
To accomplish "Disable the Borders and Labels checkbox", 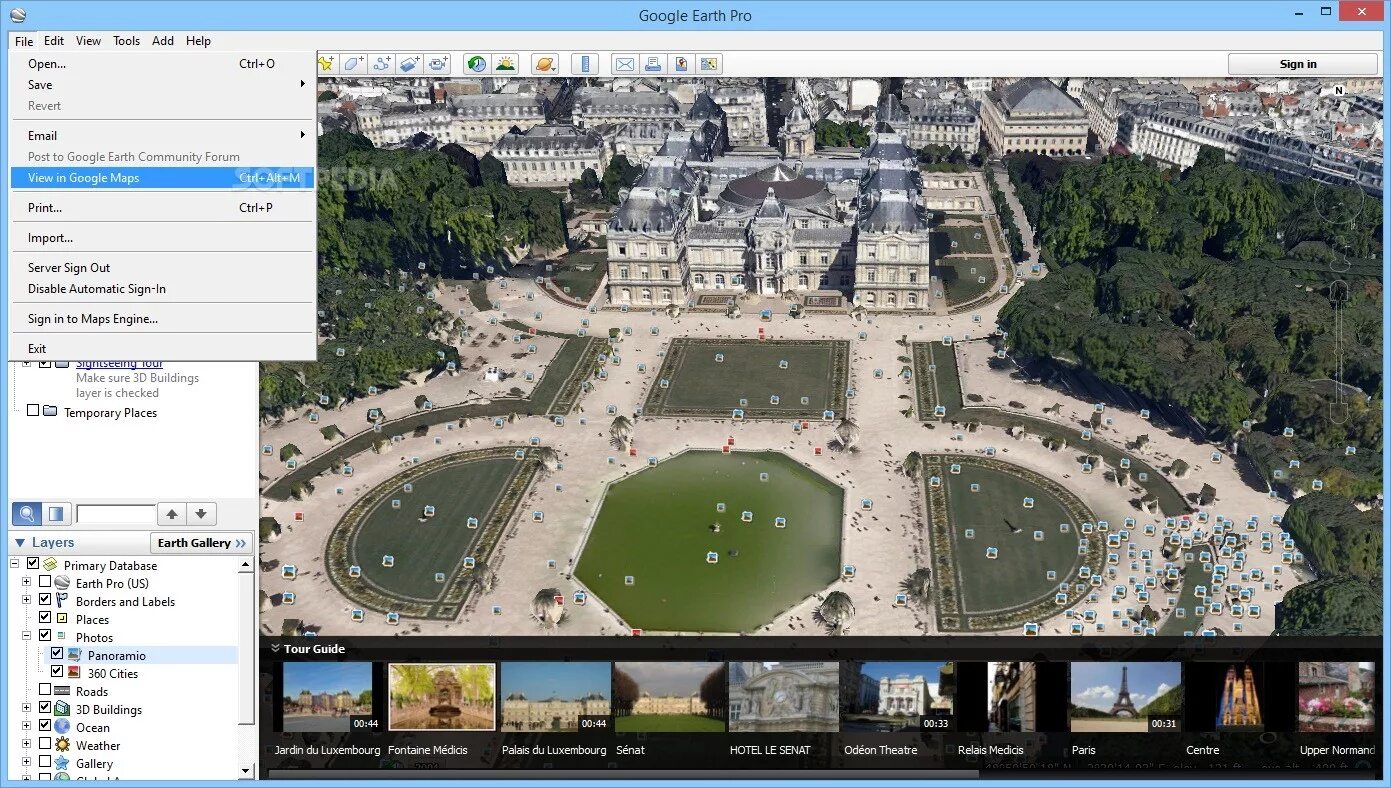I will coord(45,601).
